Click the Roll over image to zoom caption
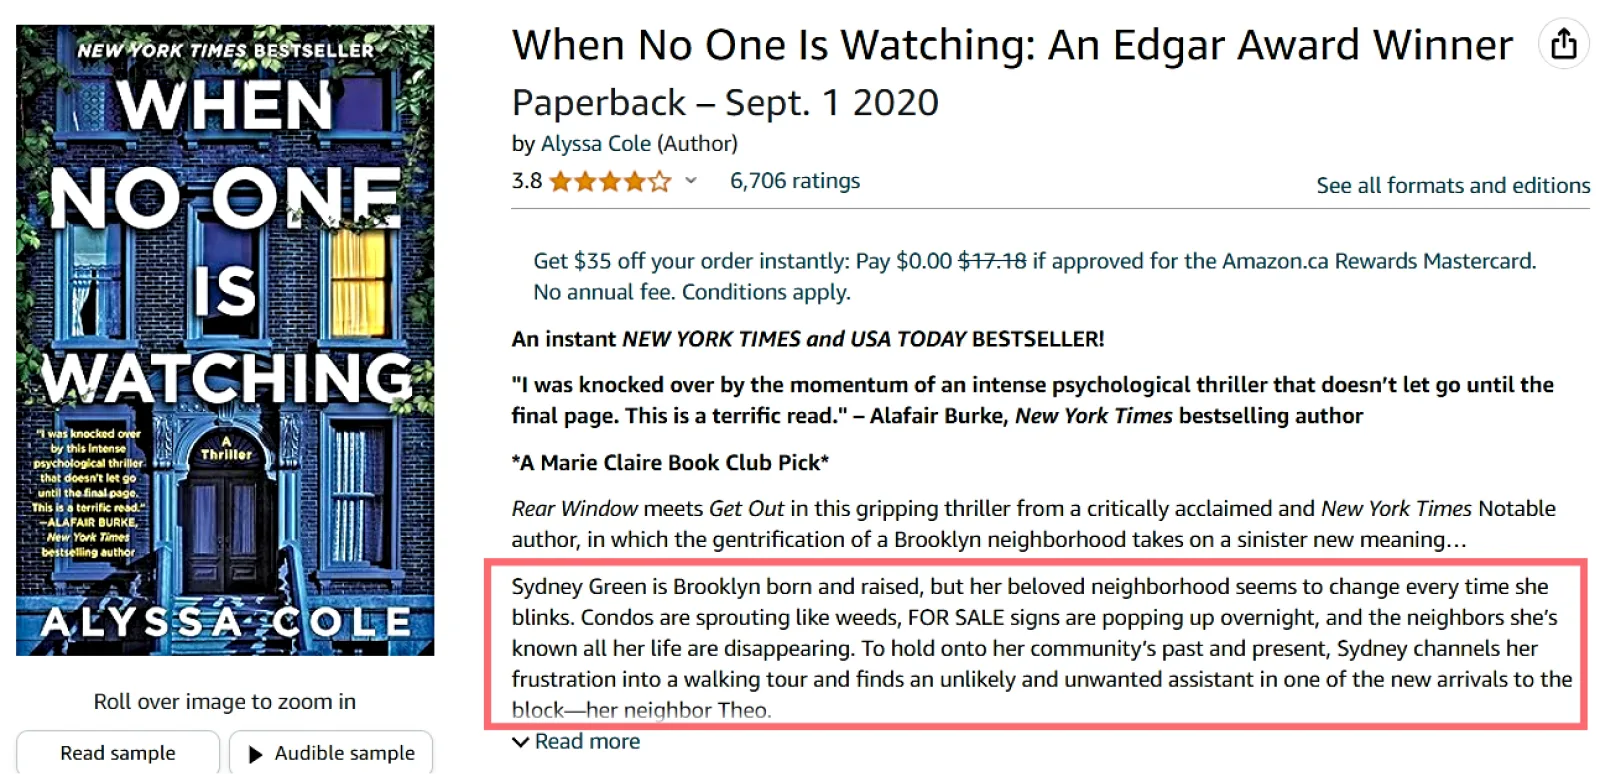The image size is (1600, 774). click(x=225, y=702)
